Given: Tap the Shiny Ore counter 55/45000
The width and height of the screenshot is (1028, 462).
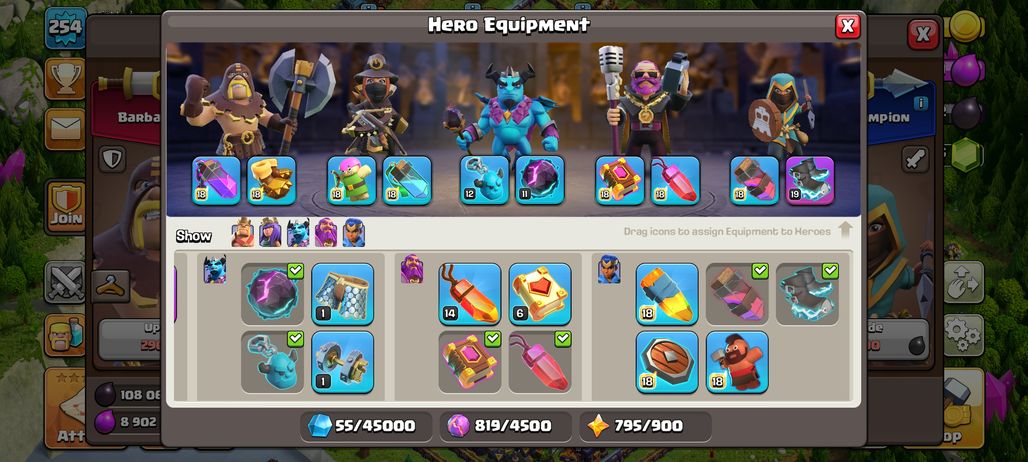Looking at the screenshot, I should coord(366,426).
